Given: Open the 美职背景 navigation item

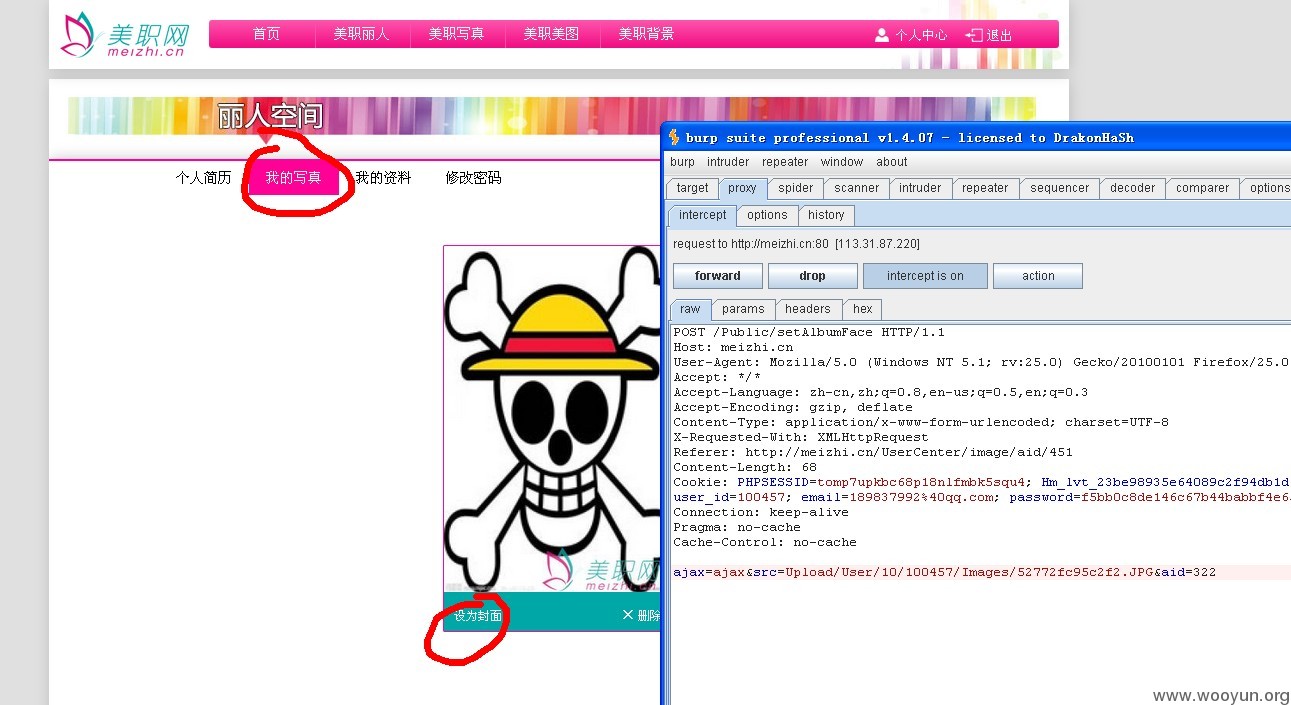Looking at the screenshot, I should [646, 34].
